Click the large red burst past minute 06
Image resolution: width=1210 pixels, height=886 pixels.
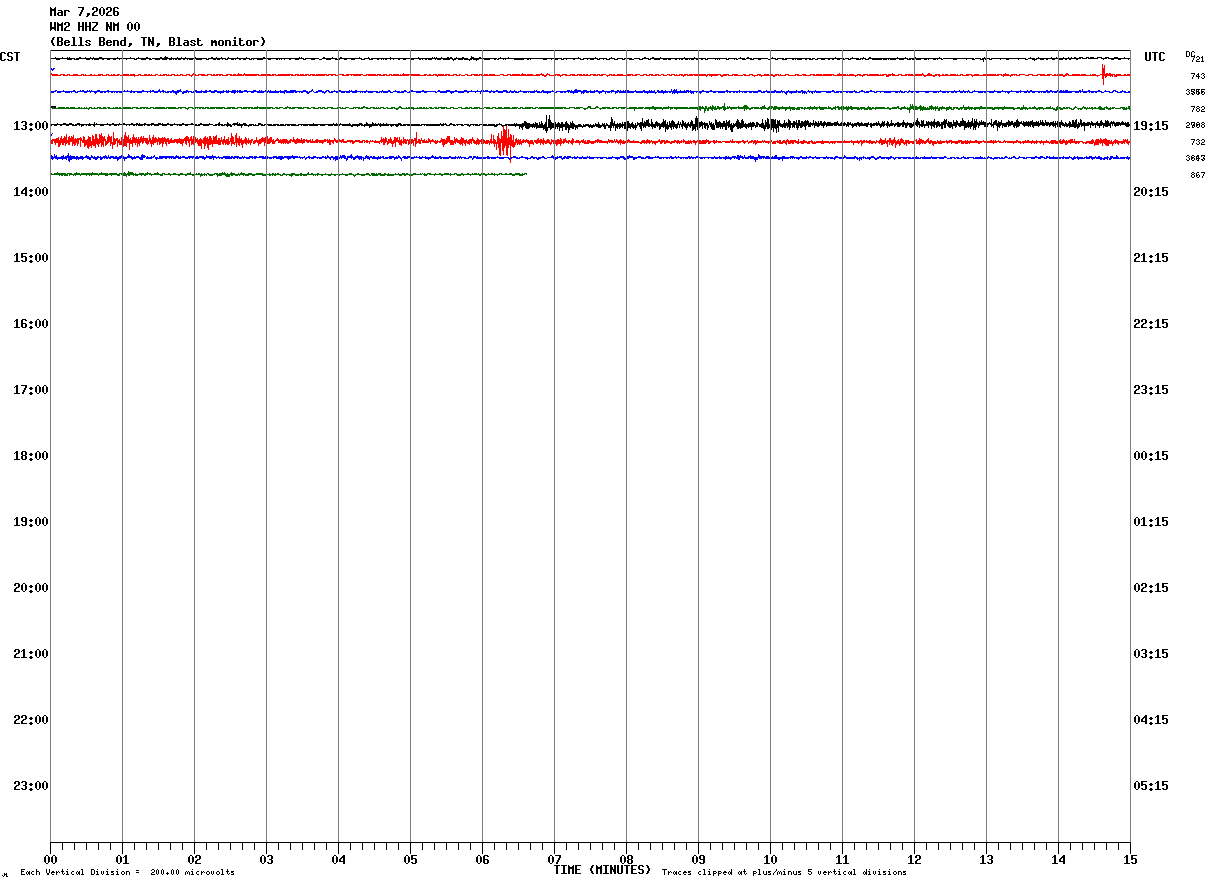click(505, 142)
